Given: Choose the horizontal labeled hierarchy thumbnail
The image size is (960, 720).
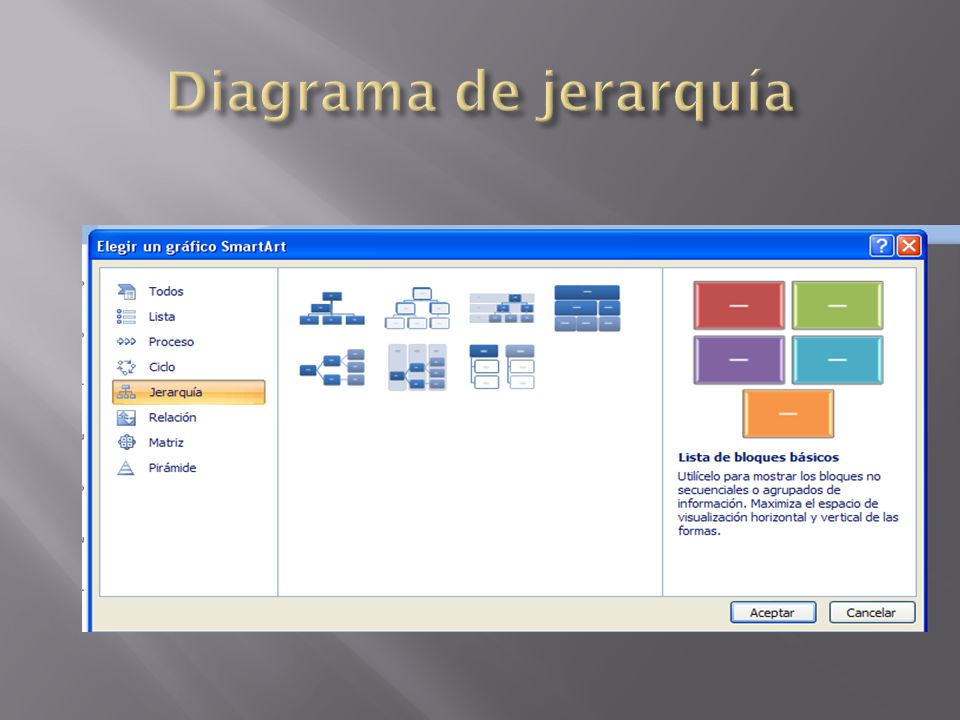Looking at the screenshot, I should click(x=417, y=367).
